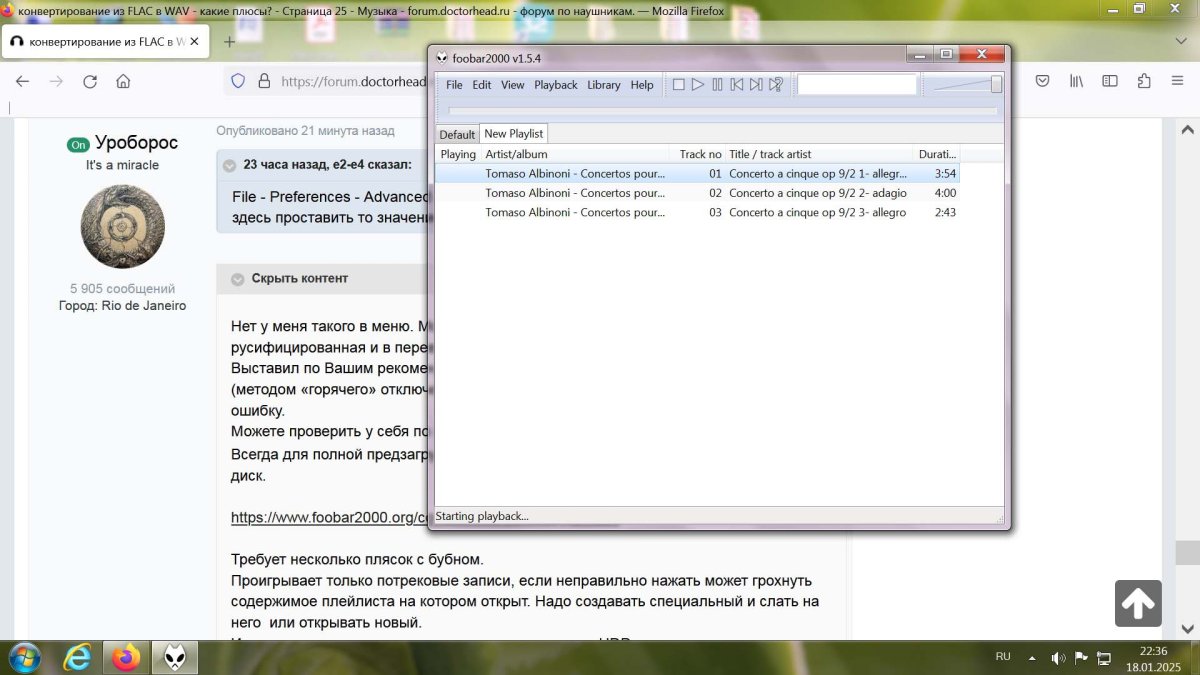
Task: Open the Help menu in foobar2000
Action: tap(642, 85)
